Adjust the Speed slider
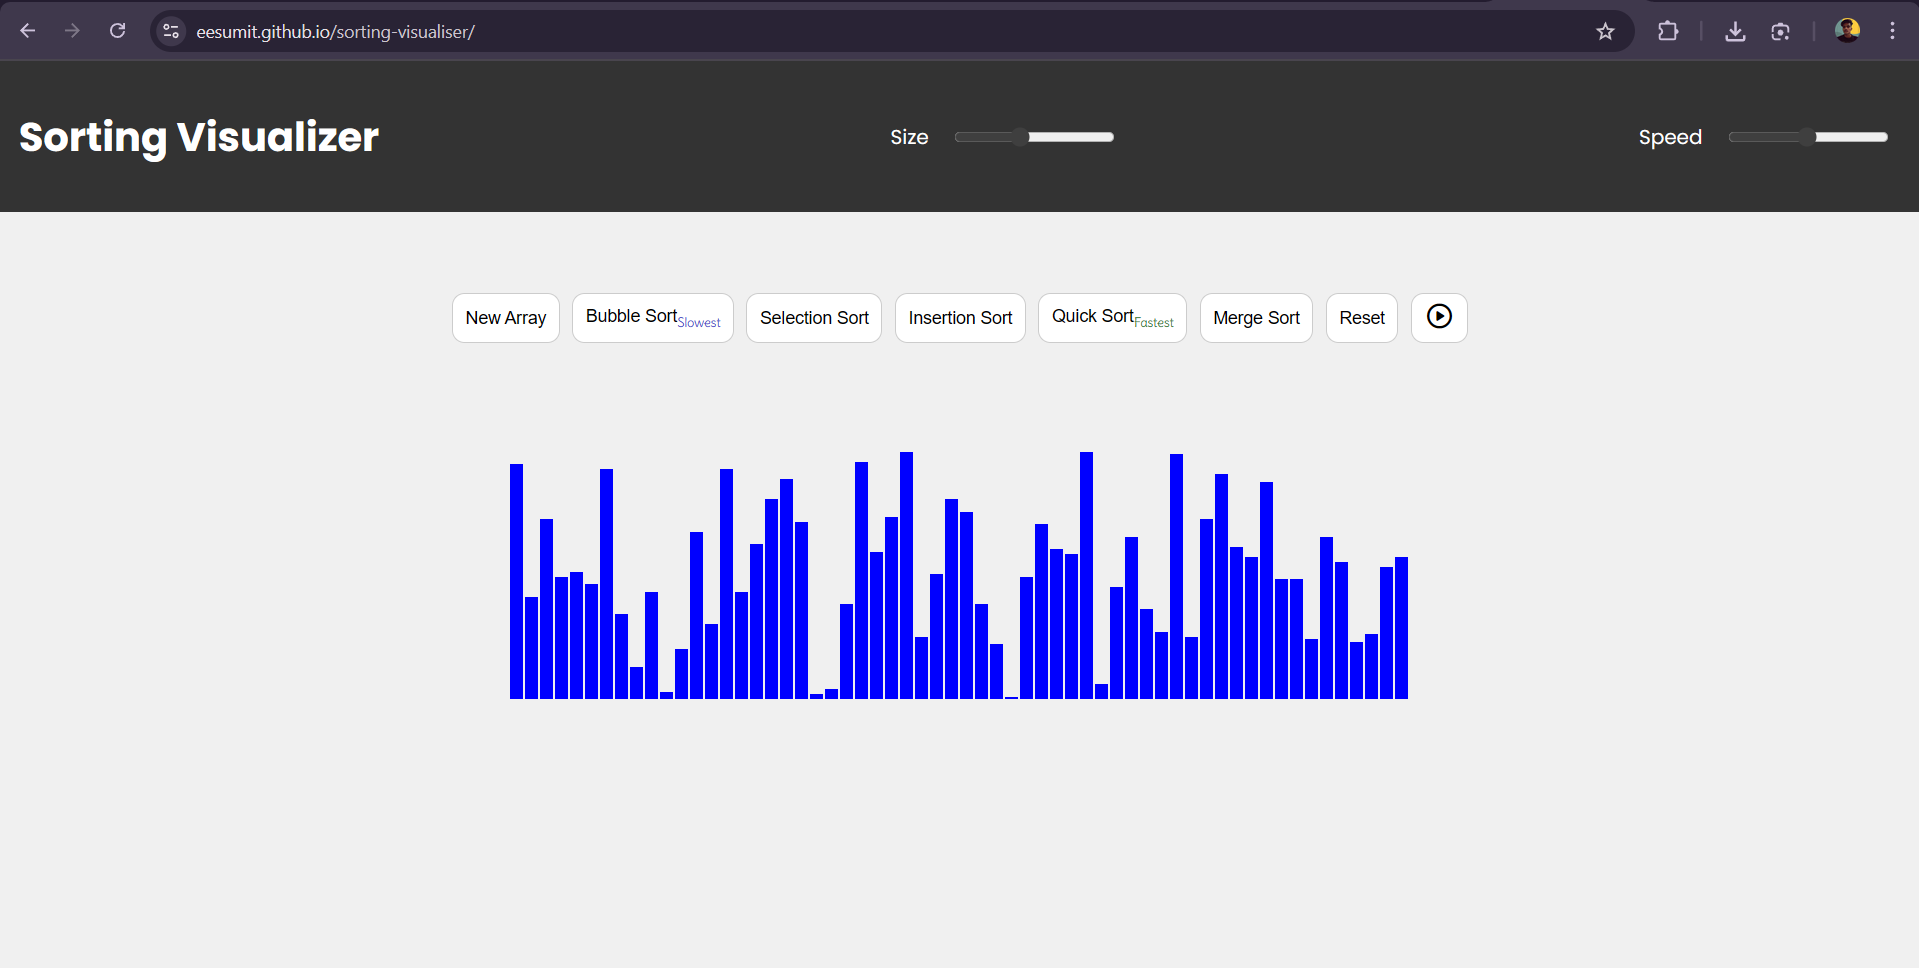This screenshot has width=1919, height=968. [x=1807, y=137]
